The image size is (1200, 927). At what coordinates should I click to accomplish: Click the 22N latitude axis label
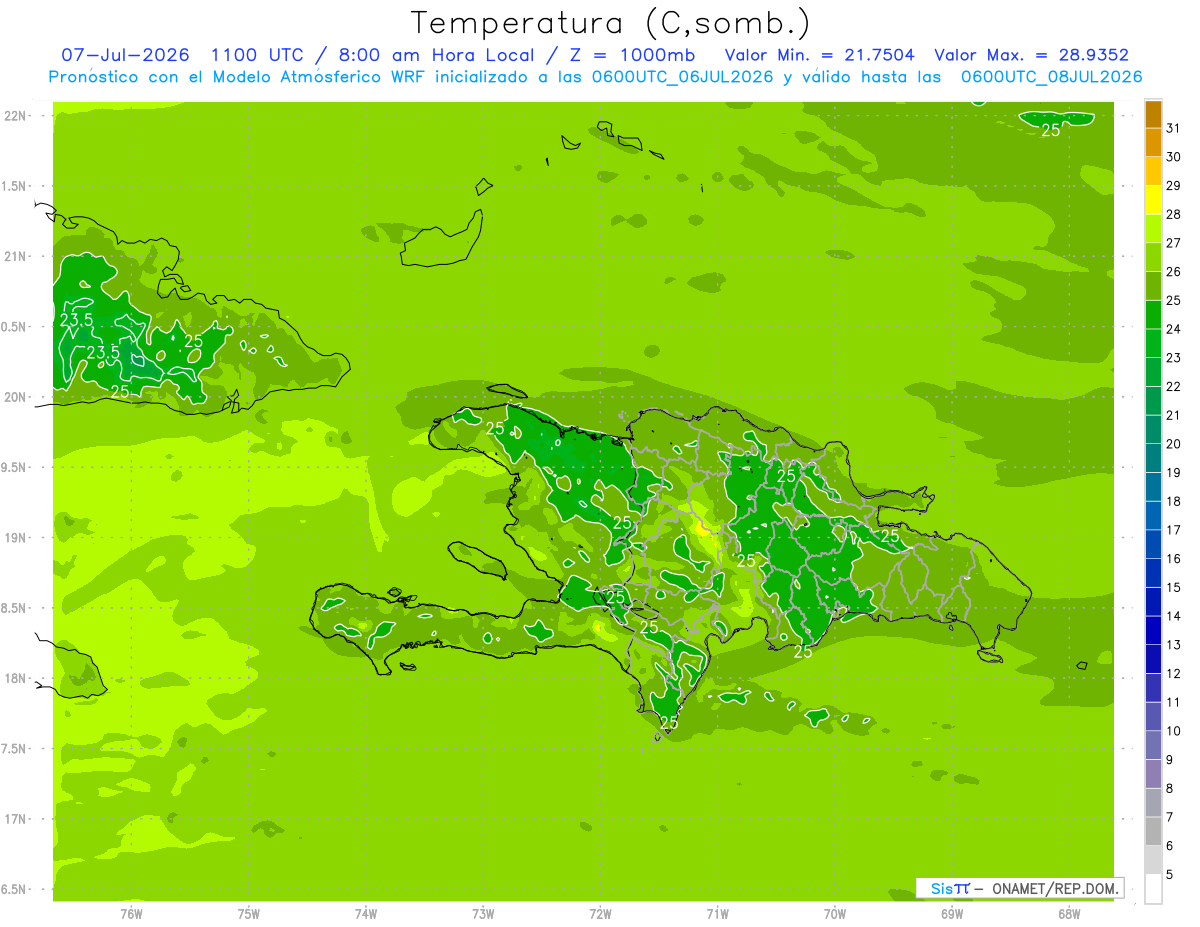(15, 116)
